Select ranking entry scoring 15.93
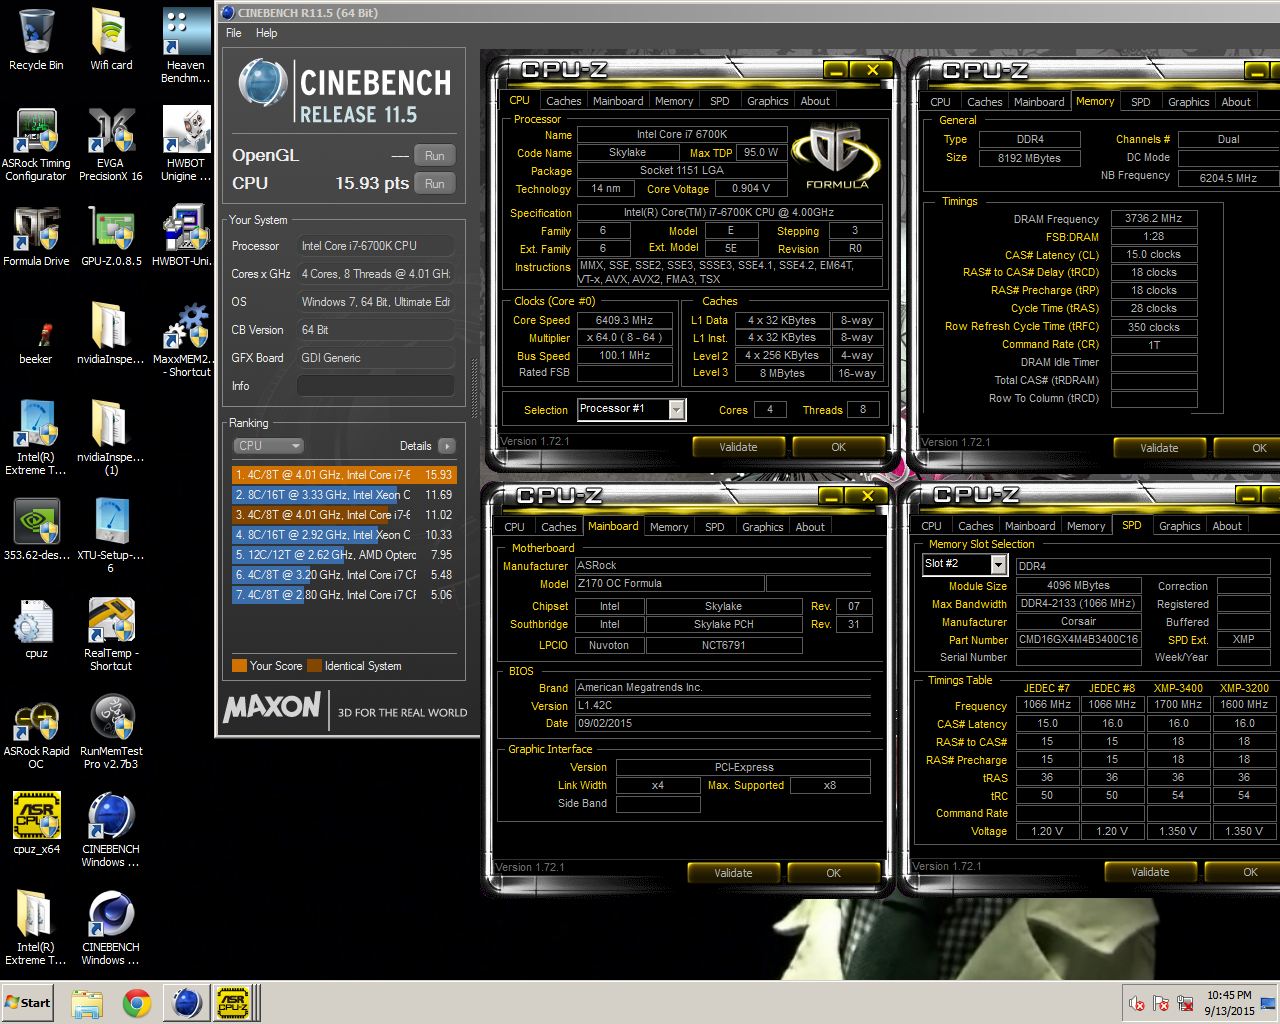The width and height of the screenshot is (1280, 1024). (x=344, y=475)
